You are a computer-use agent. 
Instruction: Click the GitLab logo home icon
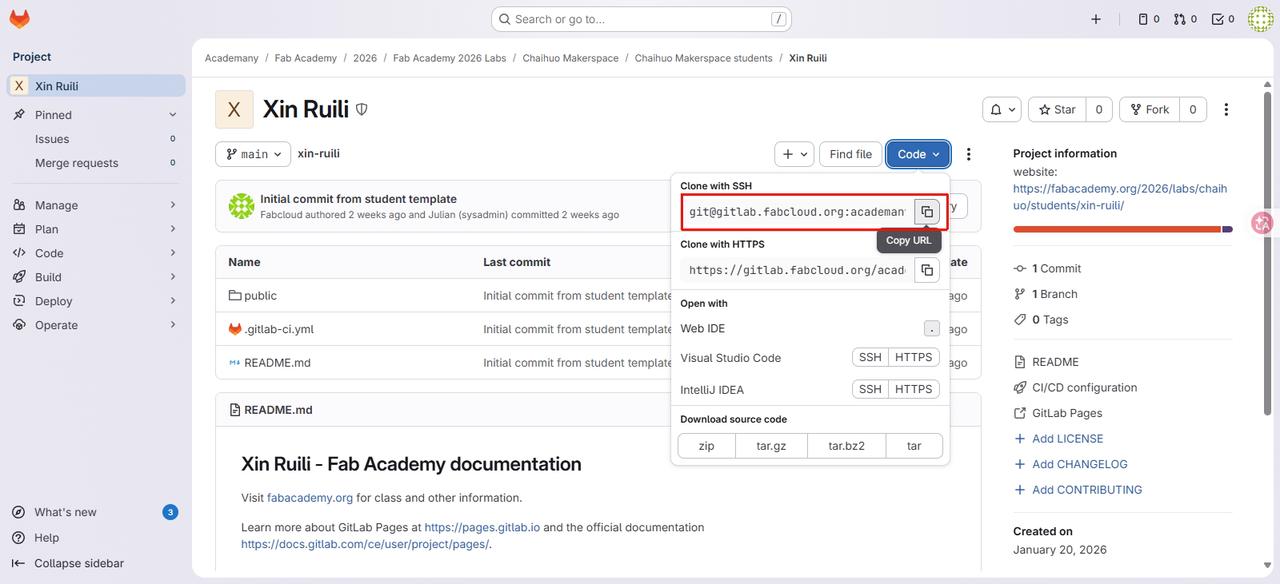[20, 19]
